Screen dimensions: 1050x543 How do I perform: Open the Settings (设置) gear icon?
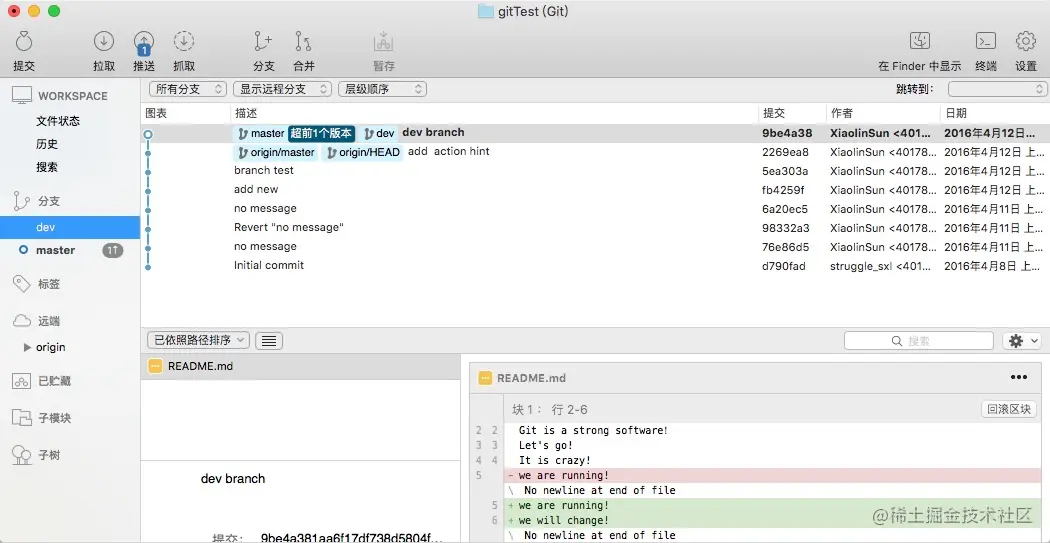tap(1026, 42)
